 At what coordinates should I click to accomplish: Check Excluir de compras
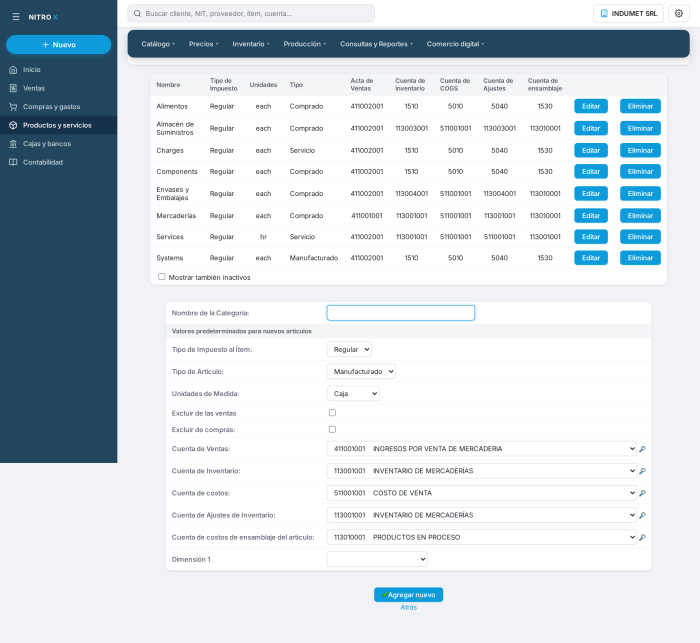[x=332, y=430]
